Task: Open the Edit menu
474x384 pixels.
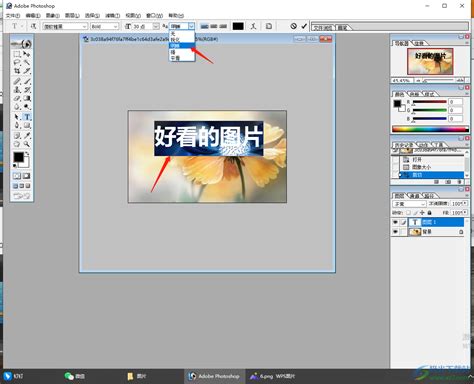Action: 33,15
